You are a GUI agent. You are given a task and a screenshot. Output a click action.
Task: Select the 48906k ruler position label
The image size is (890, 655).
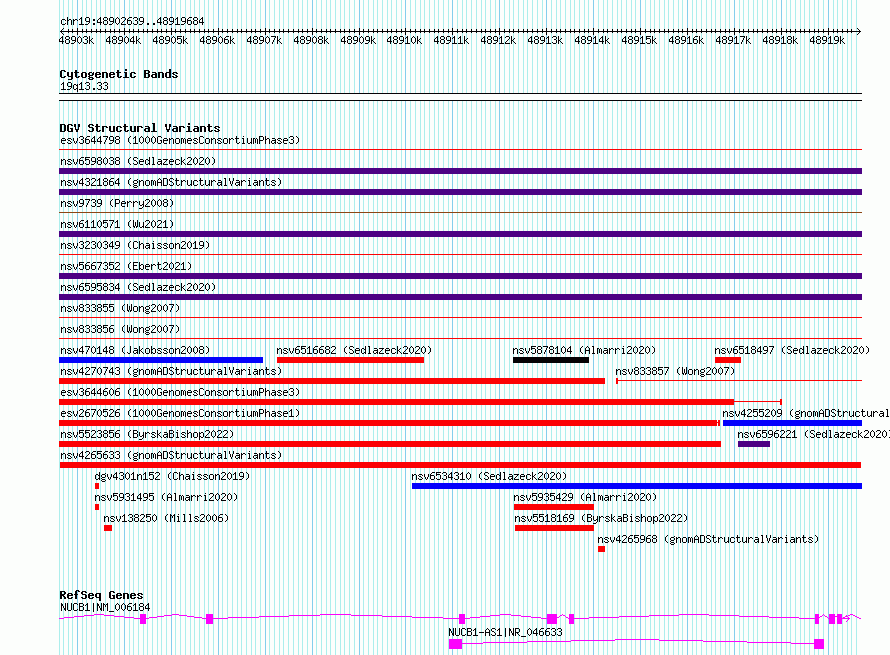point(217,40)
